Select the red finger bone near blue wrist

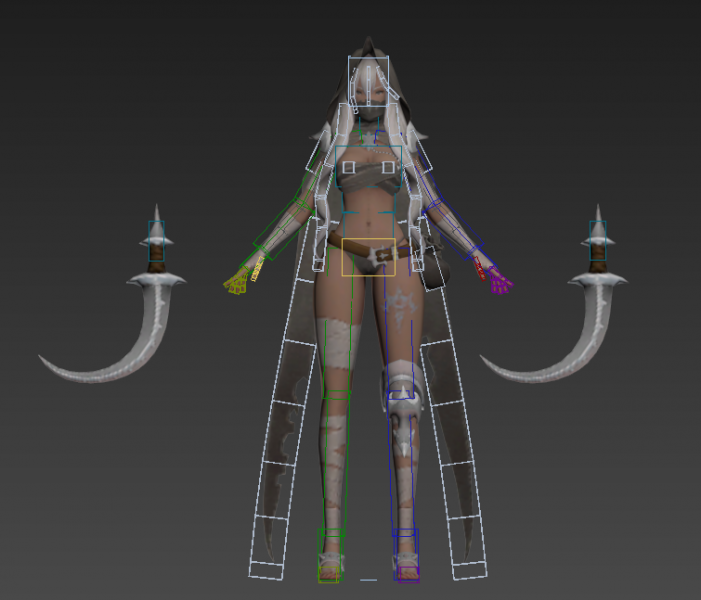[x=480, y=269]
